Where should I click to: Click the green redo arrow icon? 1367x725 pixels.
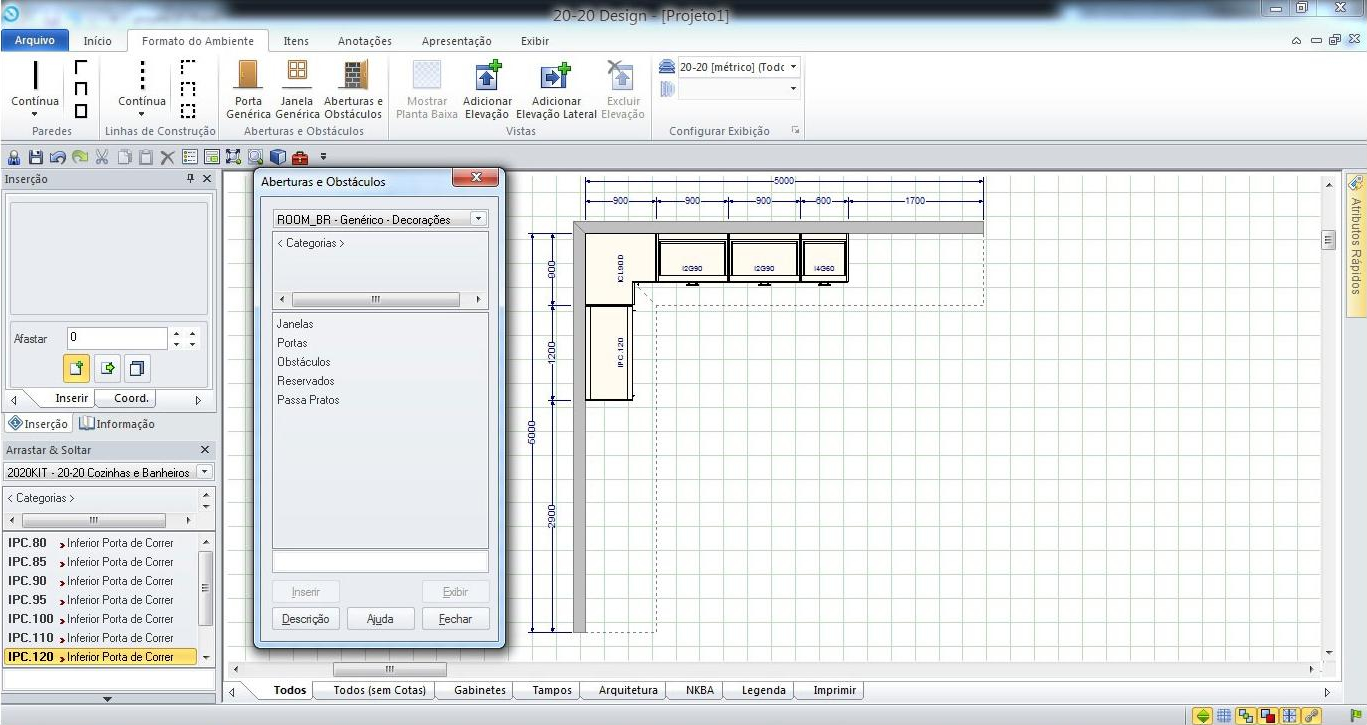(x=79, y=157)
